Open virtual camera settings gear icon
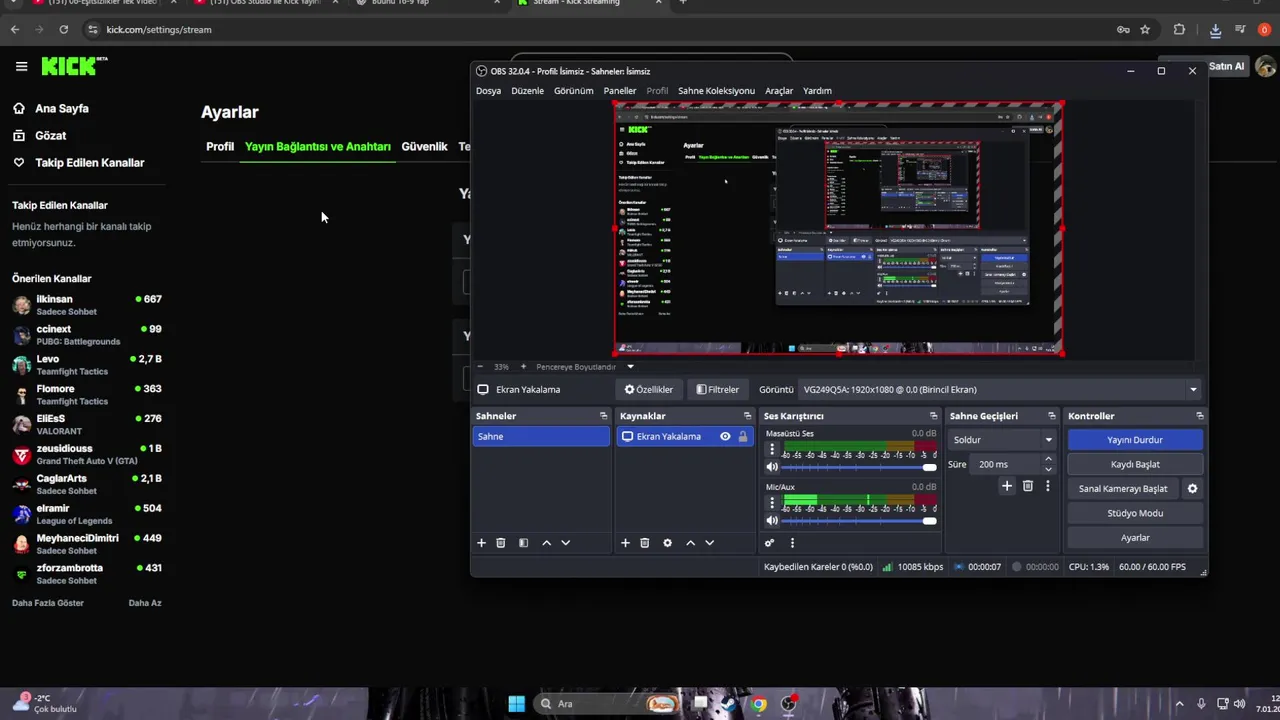 click(1192, 489)
